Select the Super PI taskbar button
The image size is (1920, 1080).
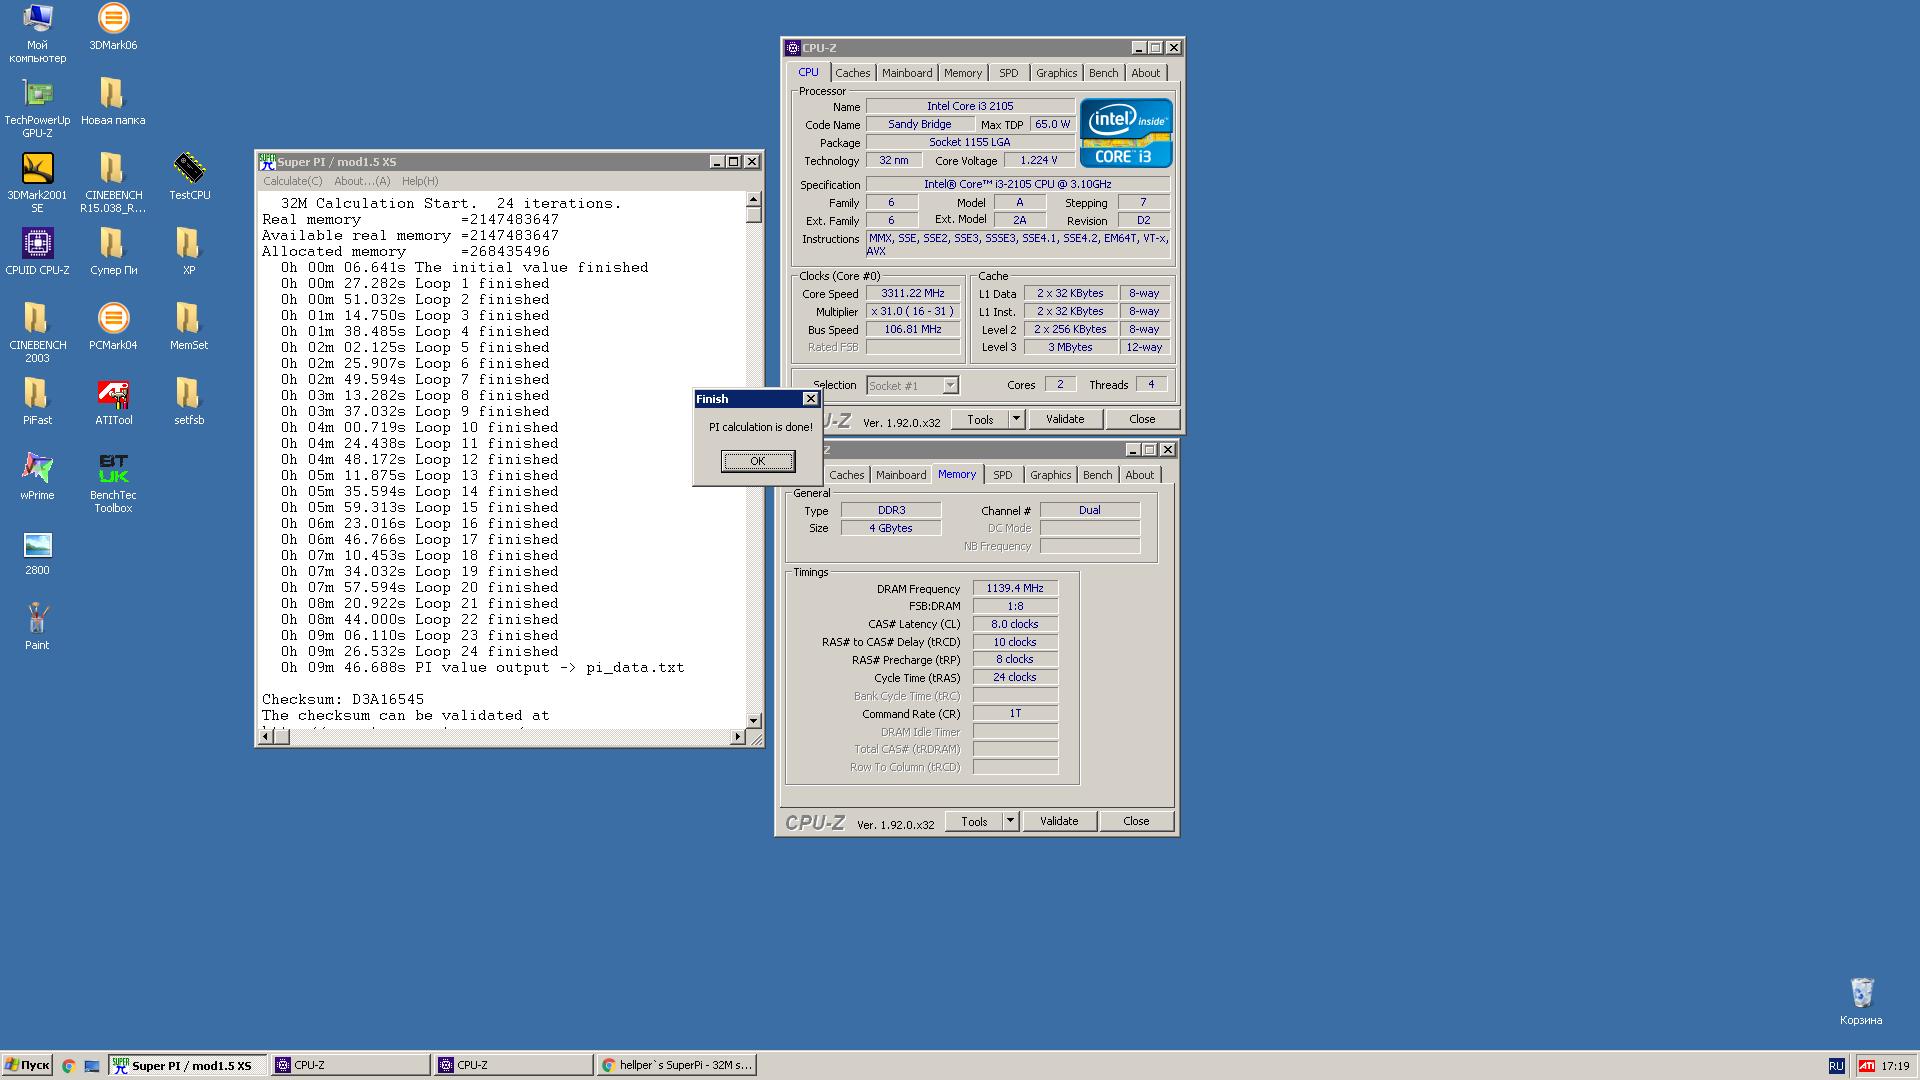click(x=188, y=1066)
